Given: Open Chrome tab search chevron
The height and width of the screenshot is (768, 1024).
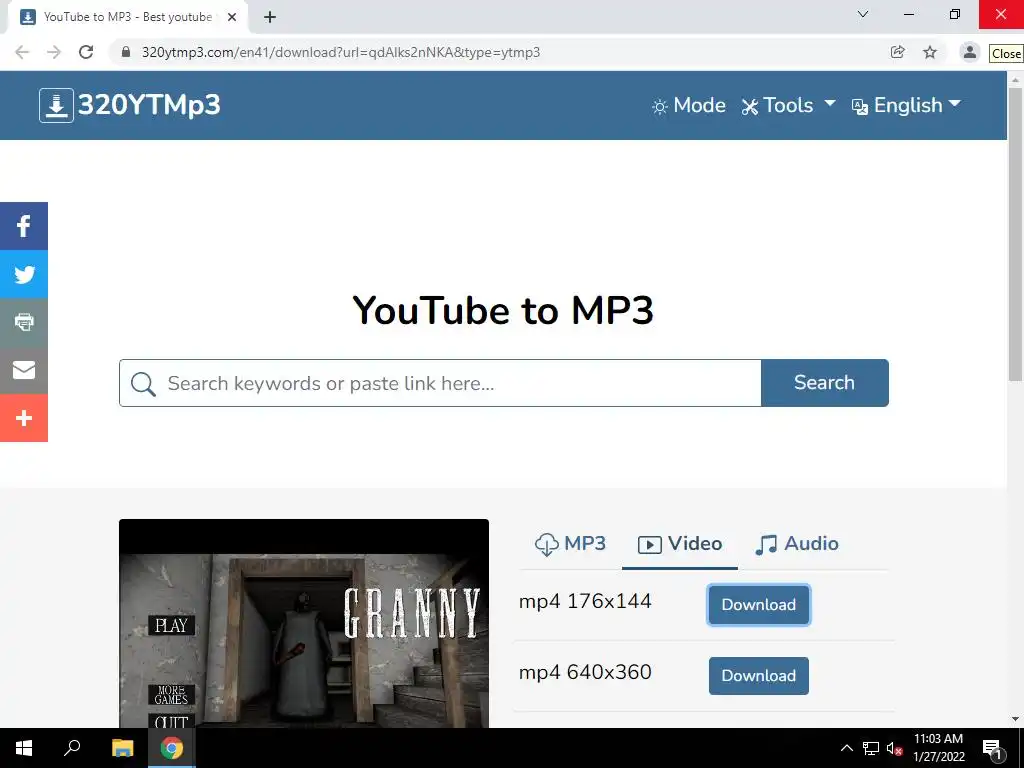Looking at the screenshot, I should coord(863,14).
